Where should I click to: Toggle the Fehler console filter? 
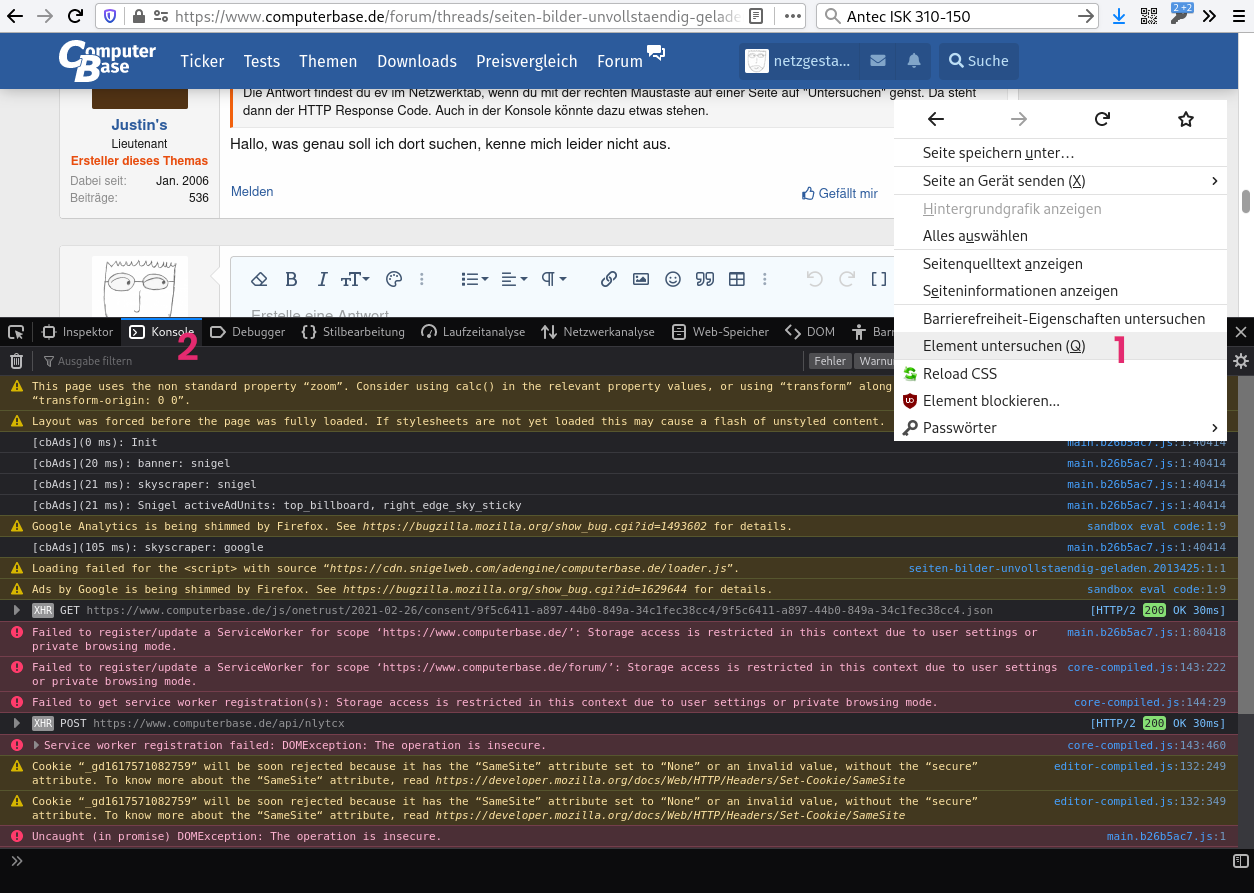click(830, 361)
